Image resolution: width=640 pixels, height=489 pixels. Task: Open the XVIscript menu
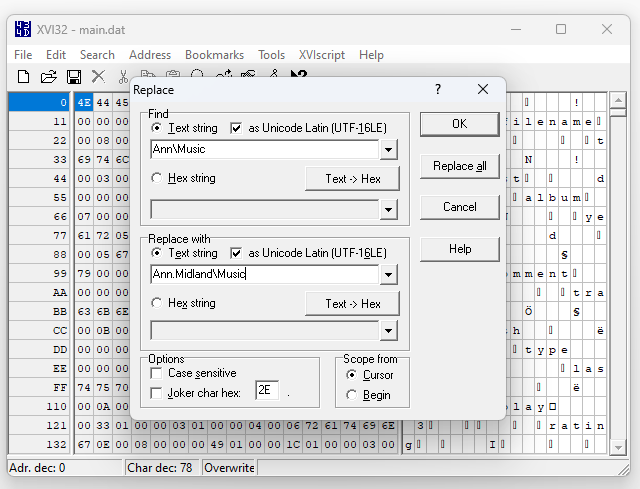[322, 55]
